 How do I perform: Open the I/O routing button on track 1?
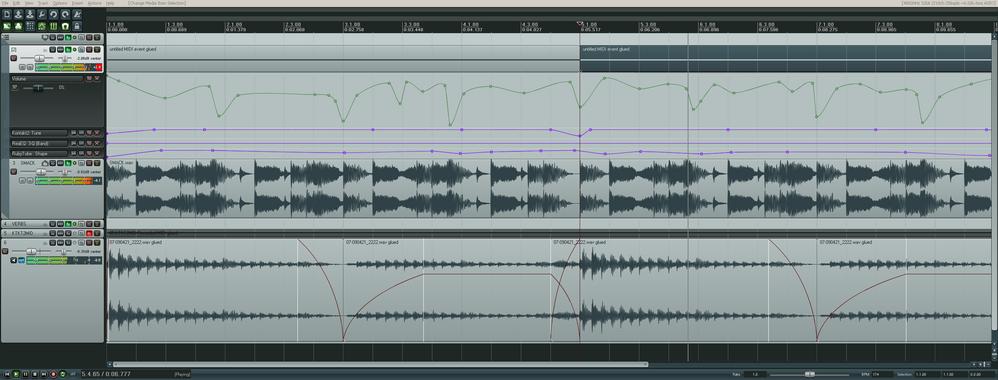[52, 50]
